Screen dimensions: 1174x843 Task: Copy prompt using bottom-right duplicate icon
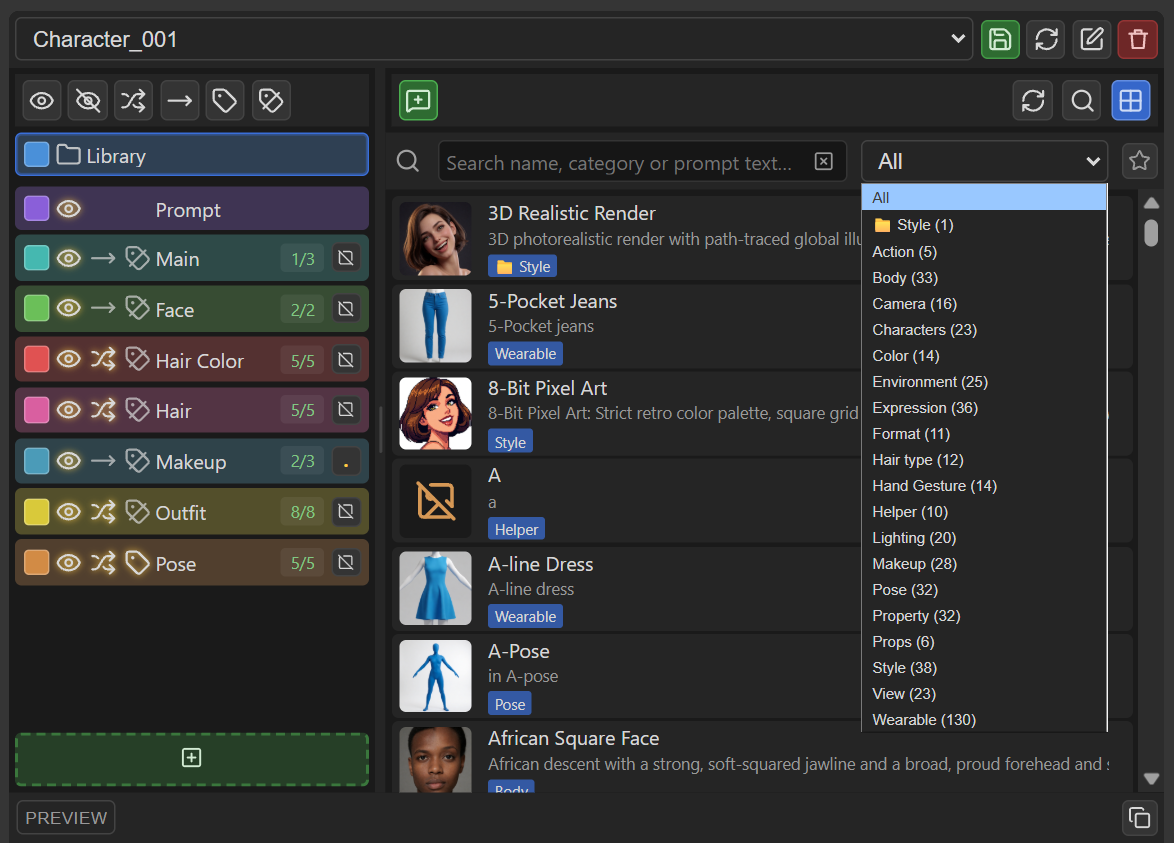(x=1140, y=818)
